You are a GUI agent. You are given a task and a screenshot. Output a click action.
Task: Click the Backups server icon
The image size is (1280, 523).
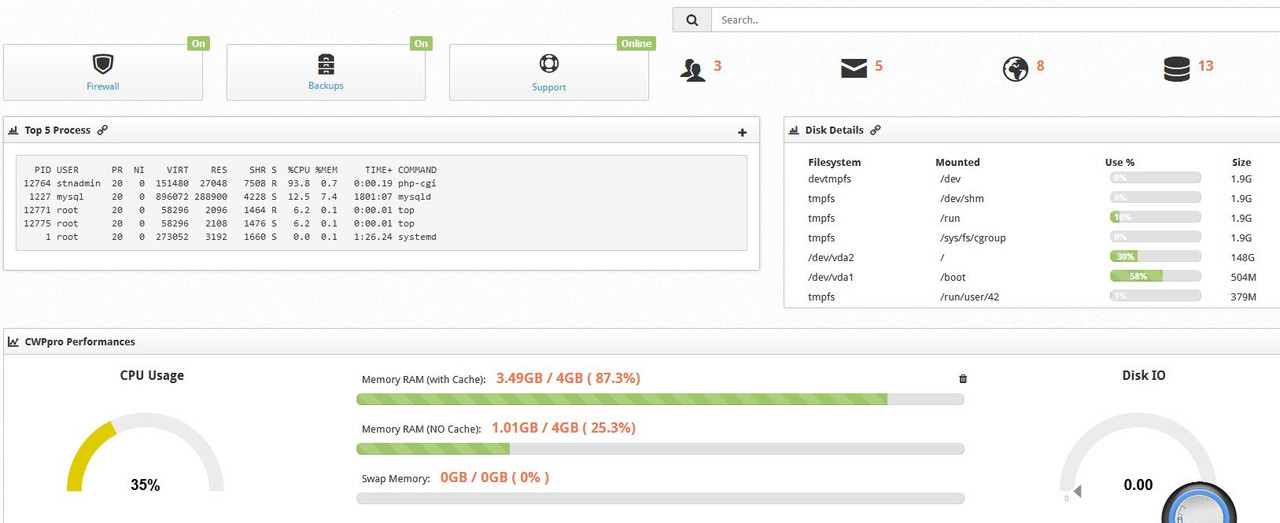[x=326, y=64]
